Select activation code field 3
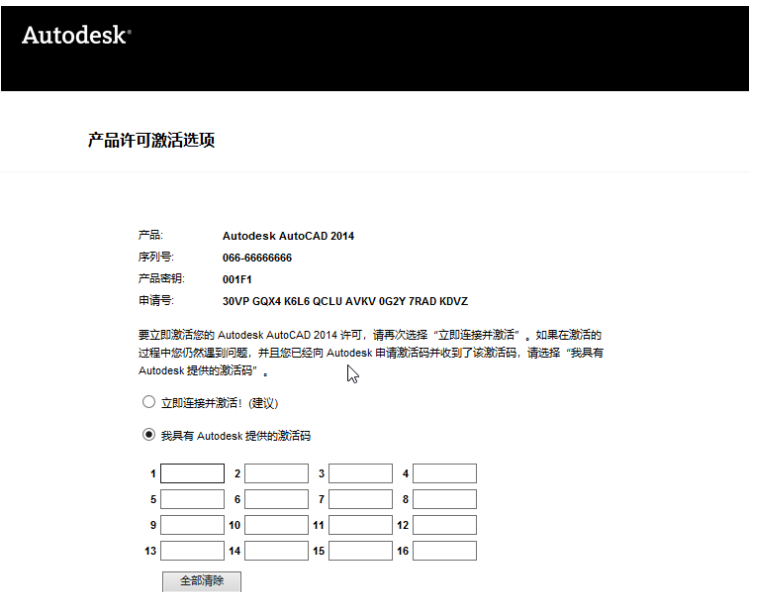Image resolution: width=758 pixels, height=592 pixels. click(360, 473)
